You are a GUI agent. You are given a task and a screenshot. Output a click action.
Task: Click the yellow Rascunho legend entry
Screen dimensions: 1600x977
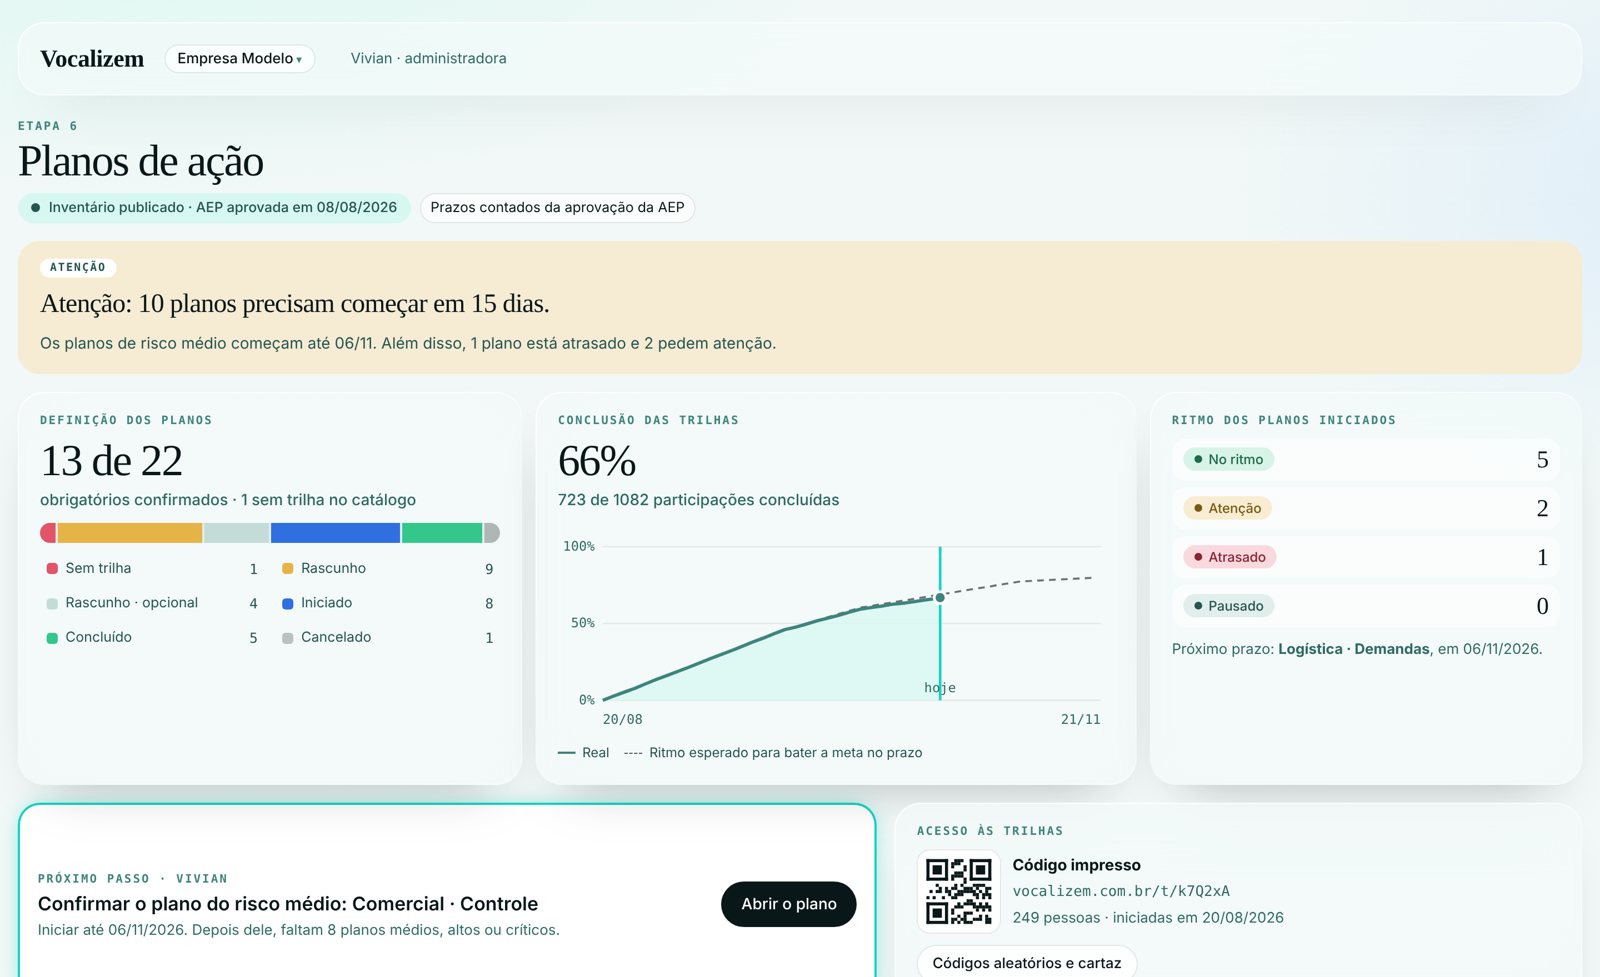pyautogui.click(x=388, y=568)
